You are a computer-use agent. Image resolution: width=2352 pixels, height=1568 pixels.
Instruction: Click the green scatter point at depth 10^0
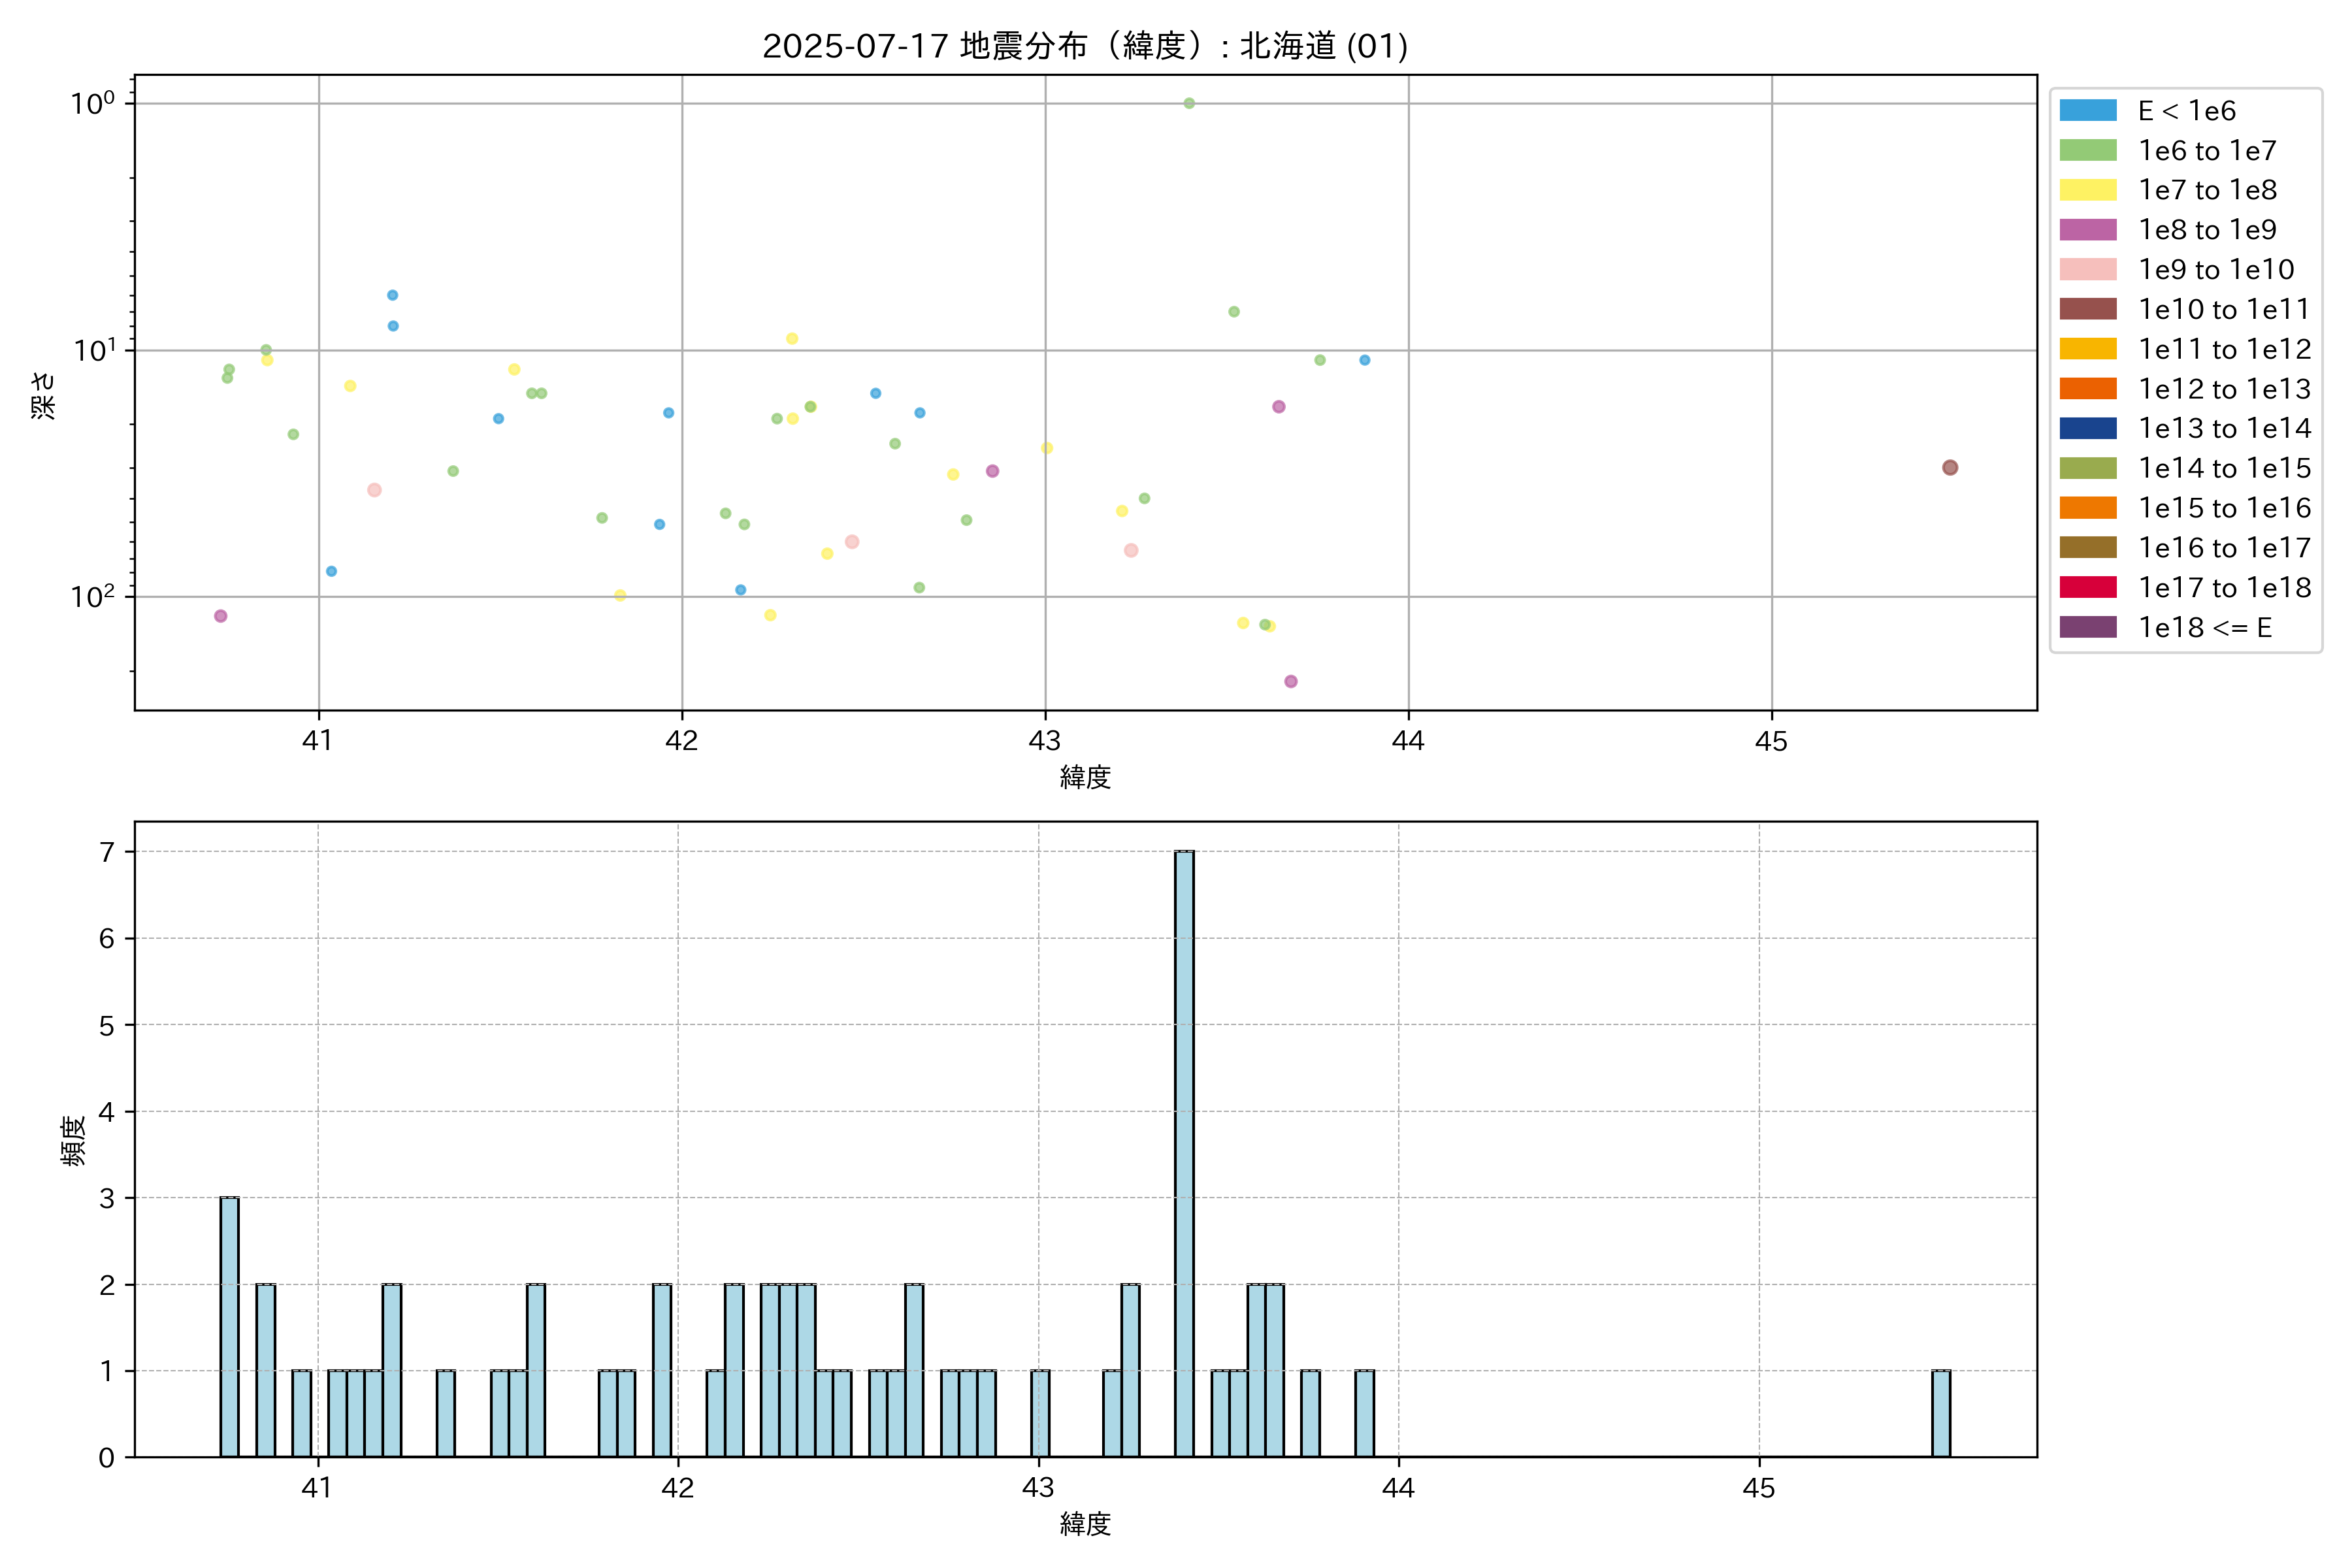(x=1189, y=103)
